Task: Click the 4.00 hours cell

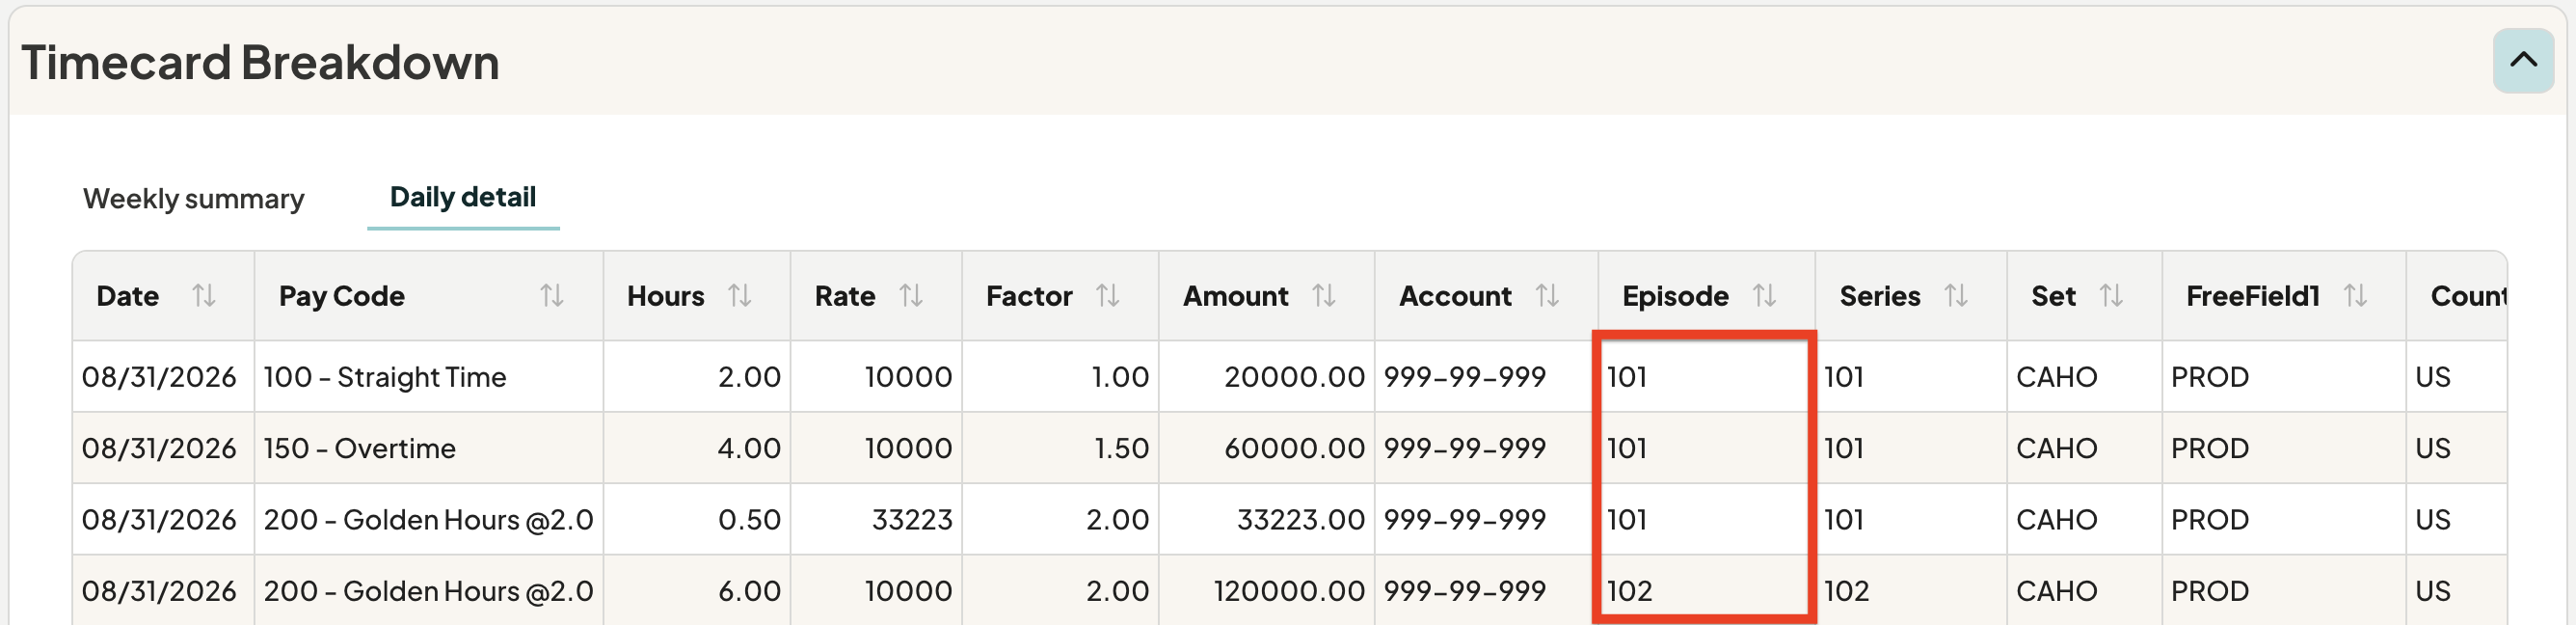Action: pos(697,448)
